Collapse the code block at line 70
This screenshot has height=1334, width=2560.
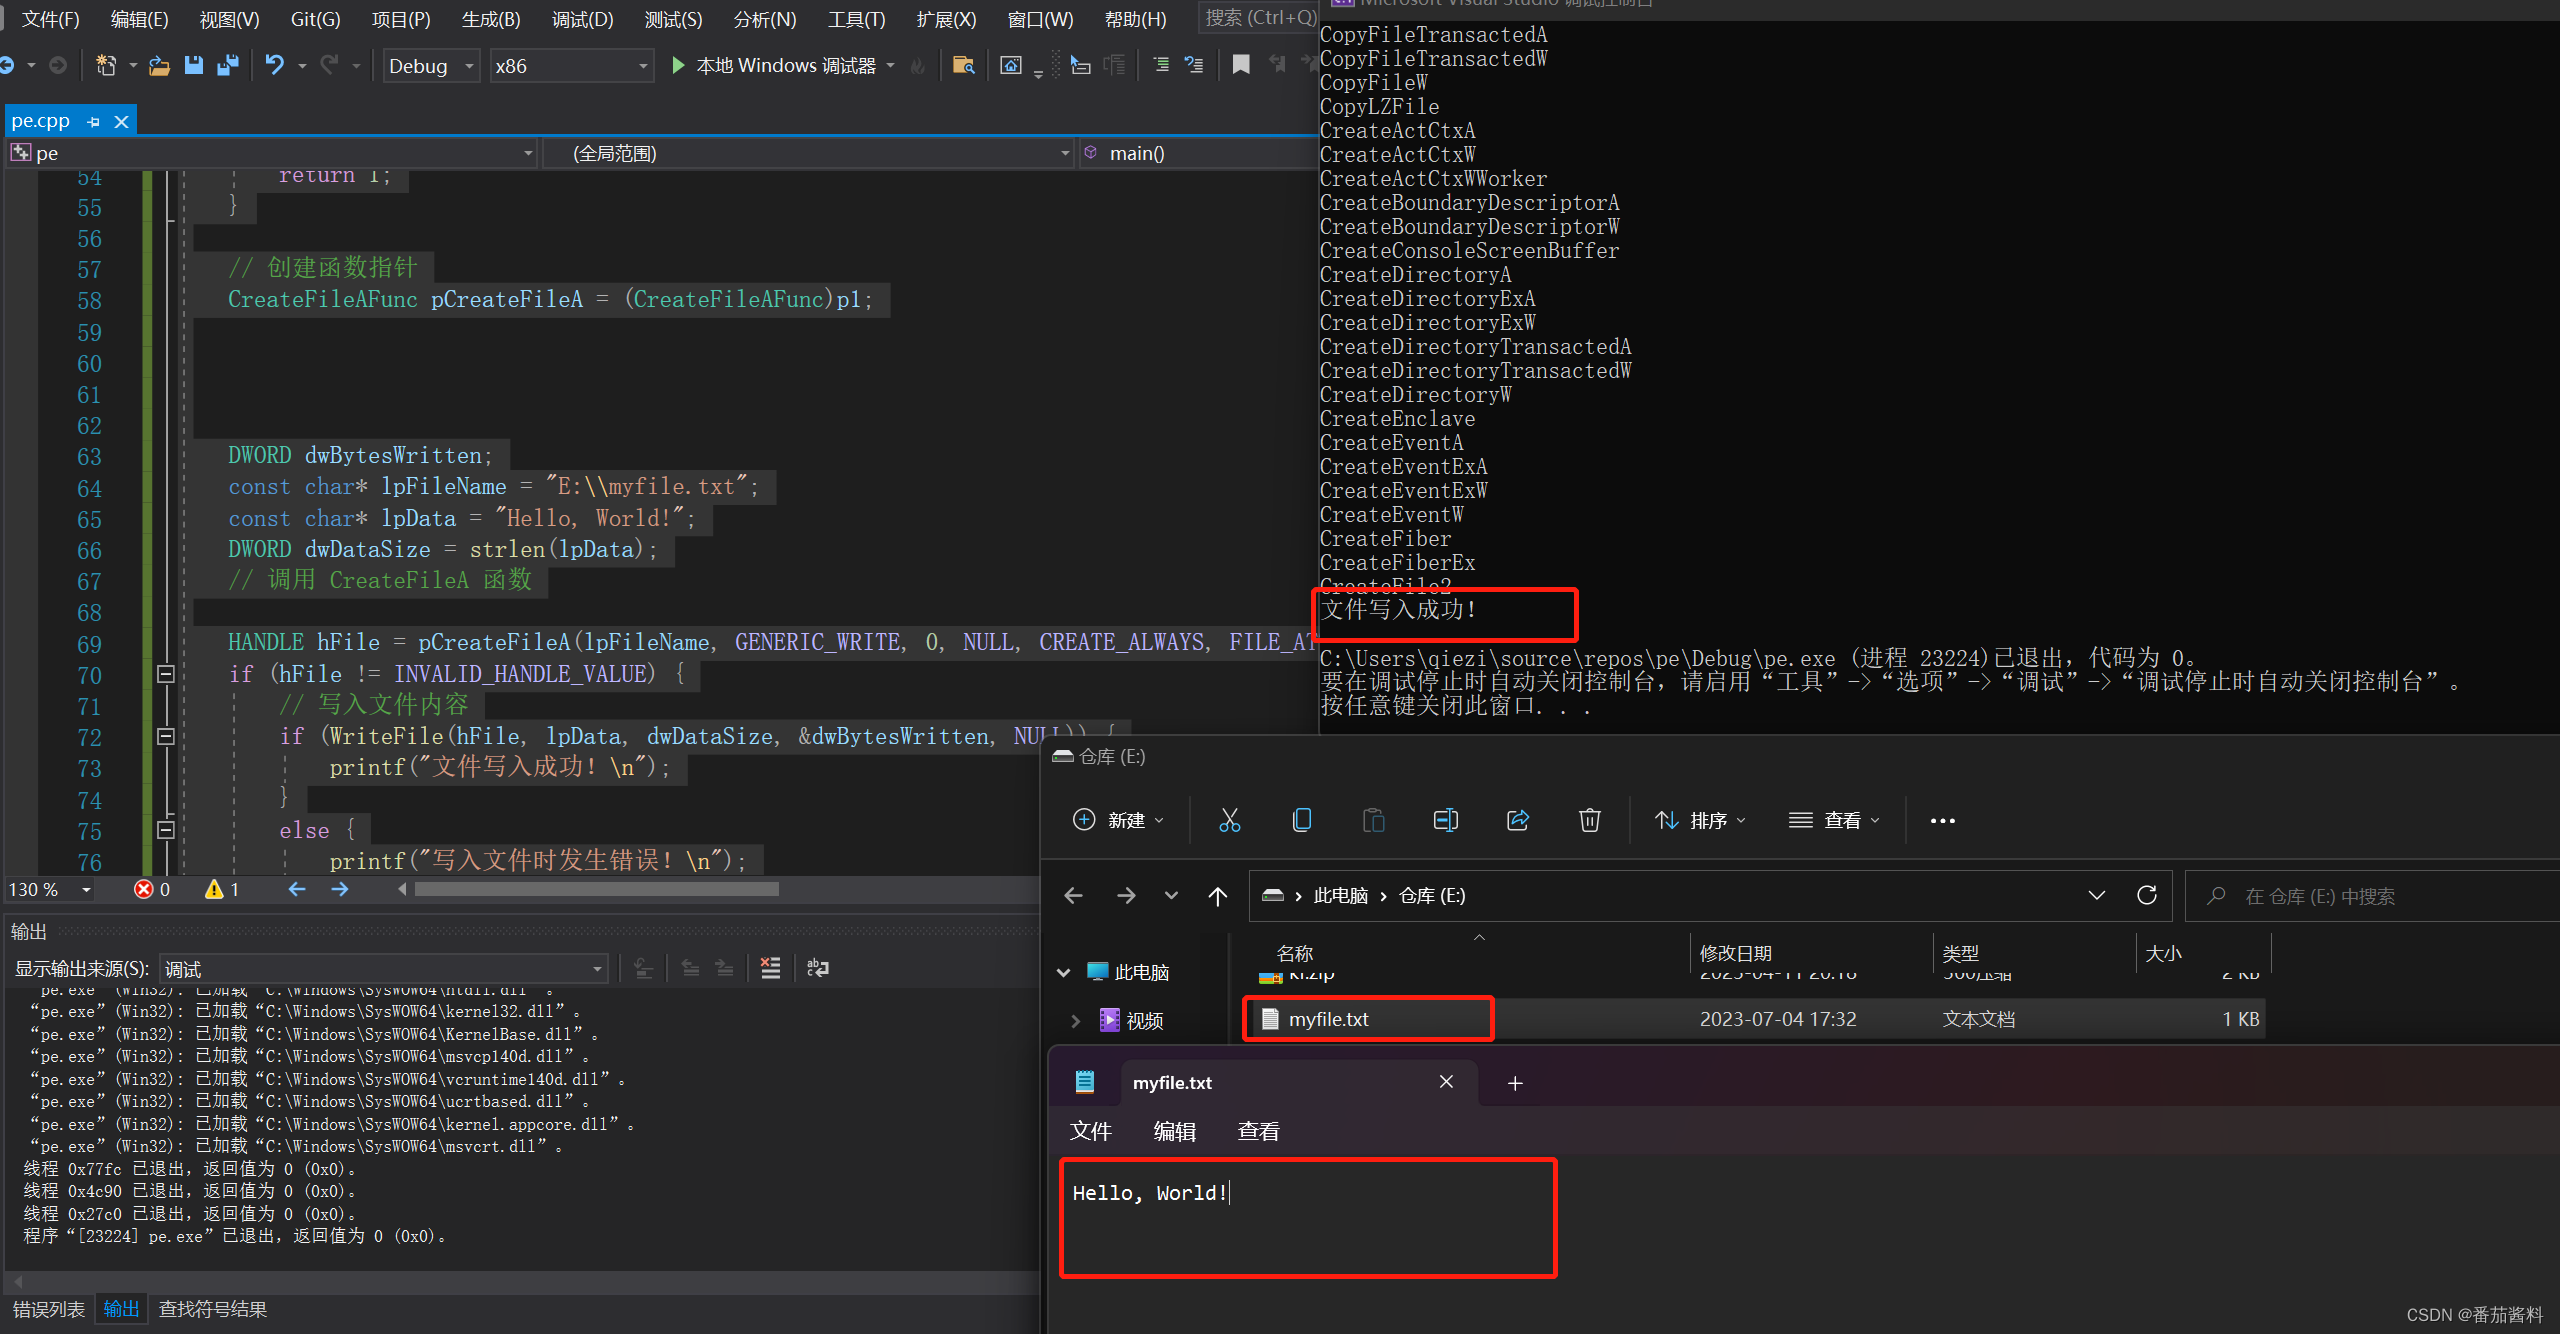coord(166,674)
